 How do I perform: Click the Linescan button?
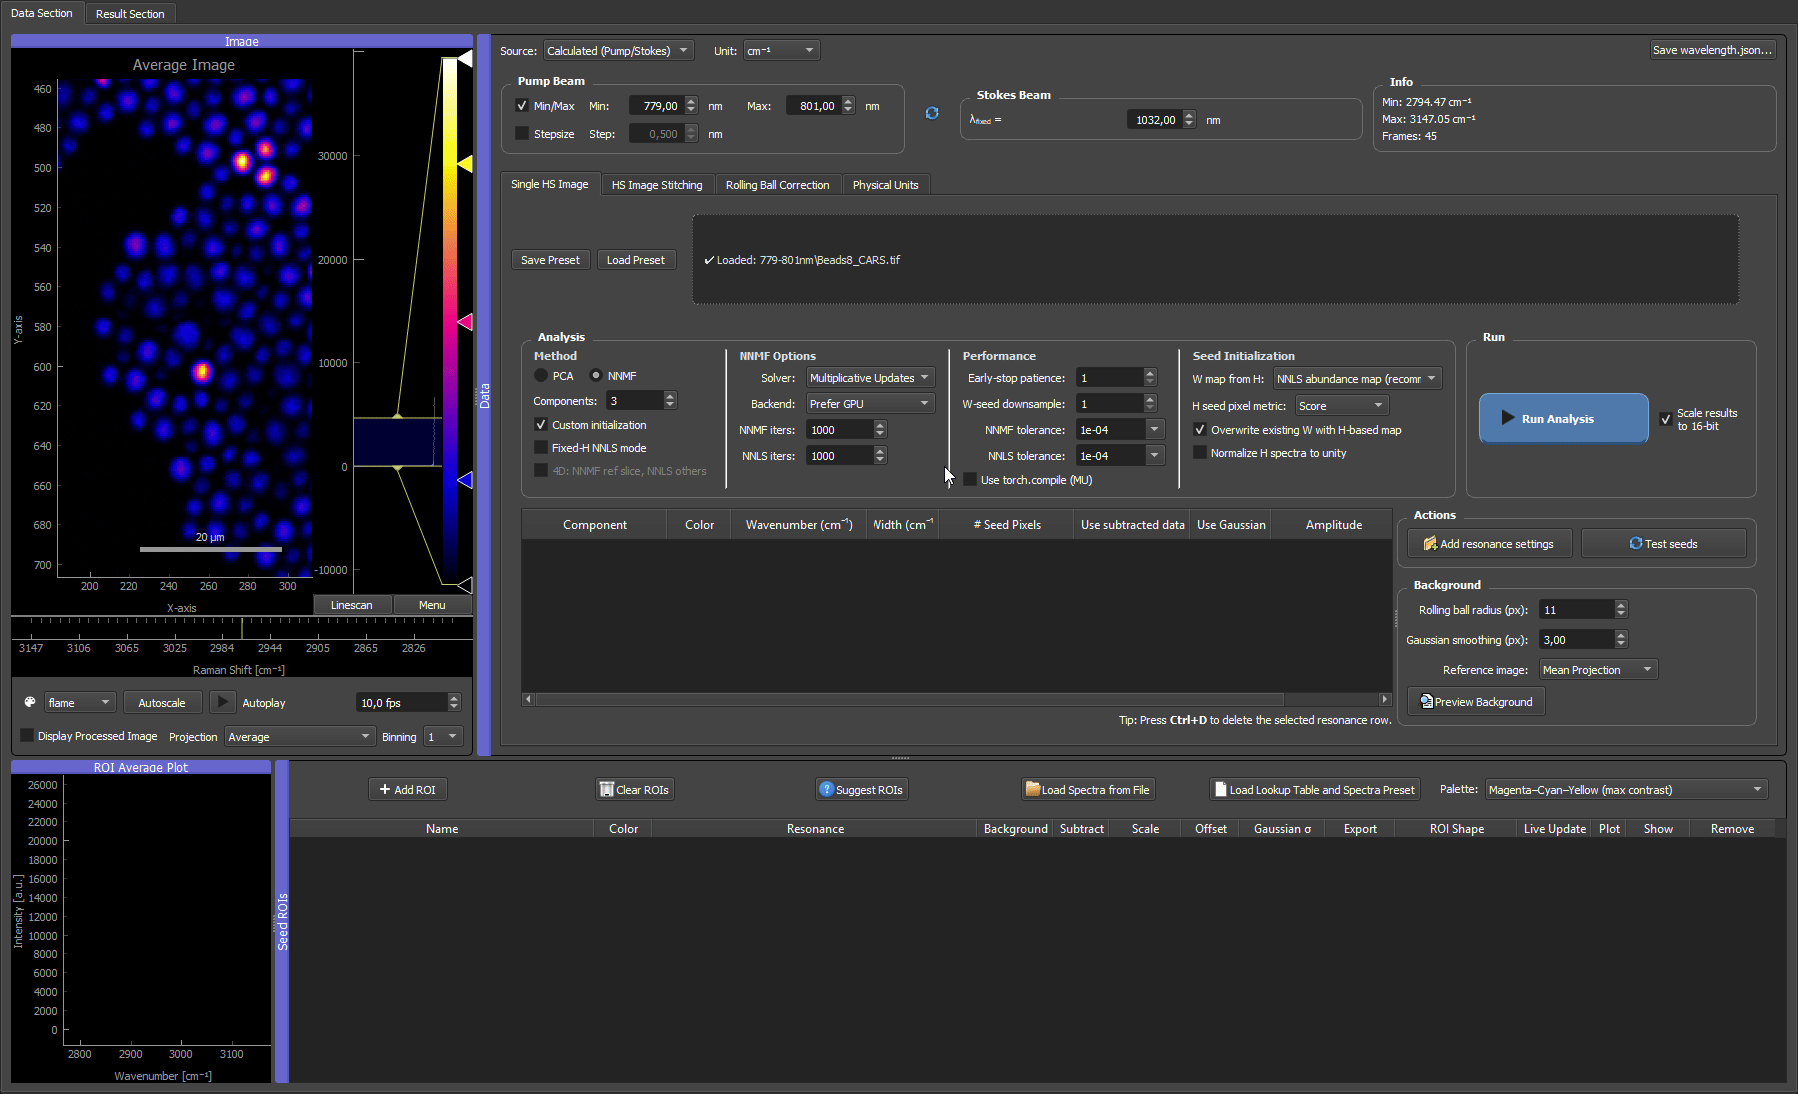[352, 605]
